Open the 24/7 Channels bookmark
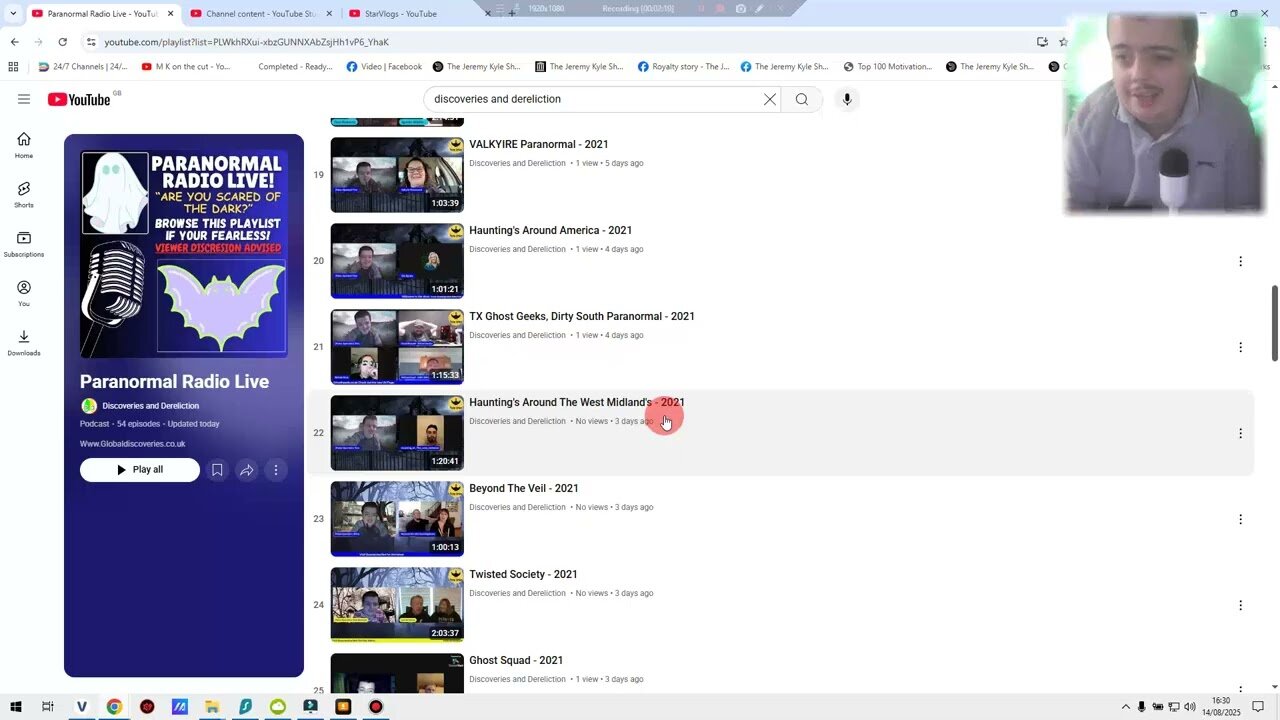Screen dimensions: 1280x720 (x=83, y=67)
